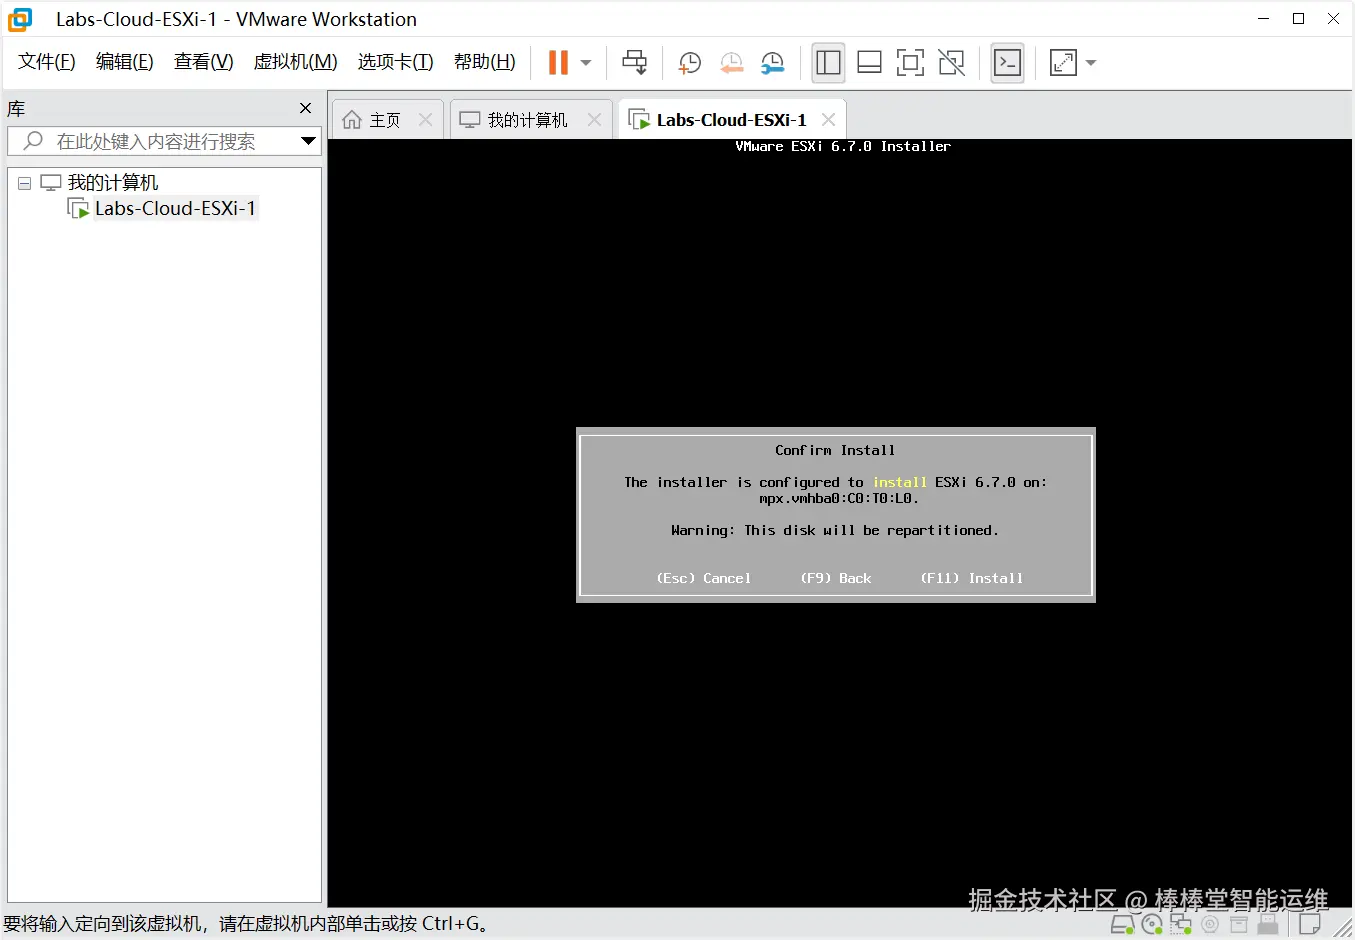This screenshot has width=1355, height=940.
Task: Click the sound card status icon
Action: pos(1210,924)
